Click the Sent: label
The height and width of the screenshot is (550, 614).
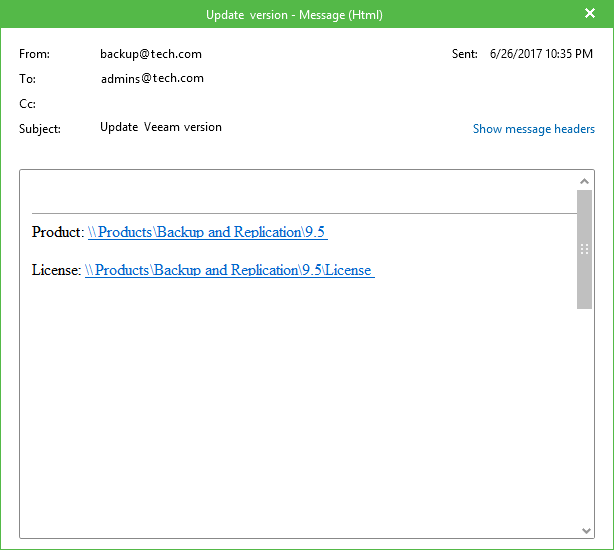click(464, 54)
